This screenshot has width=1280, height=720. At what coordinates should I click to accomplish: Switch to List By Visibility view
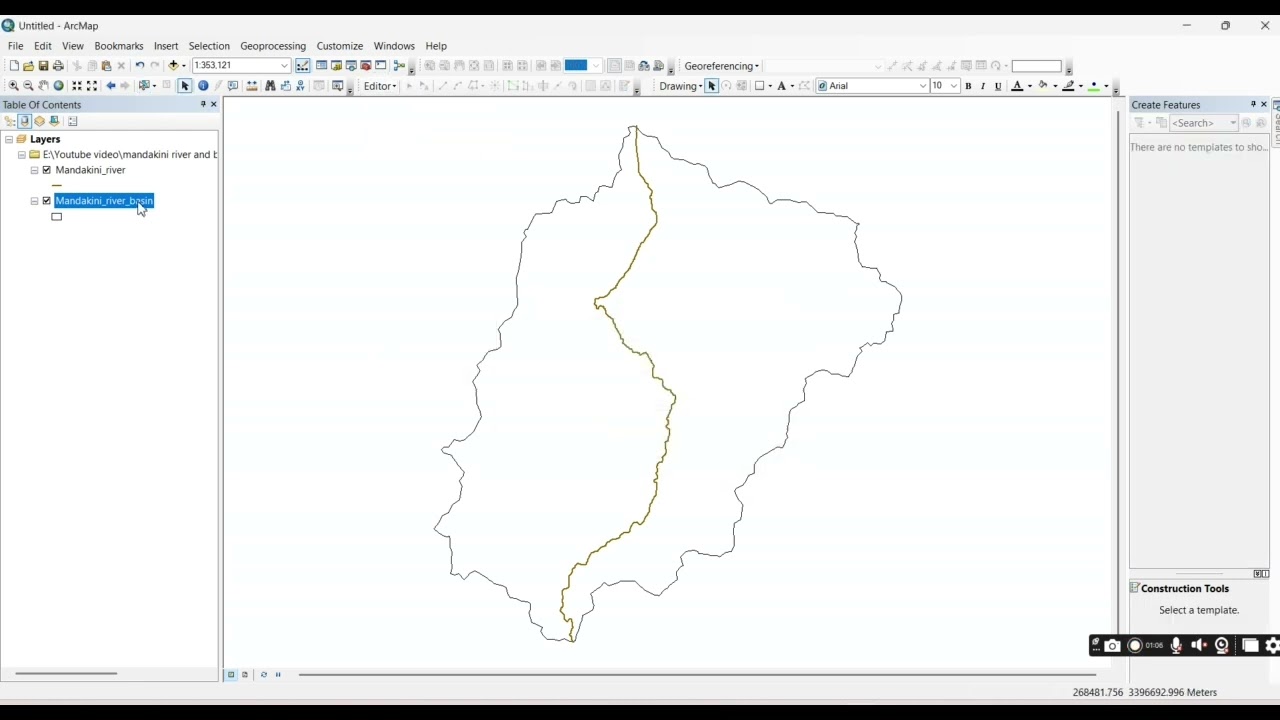click(40, 121)
